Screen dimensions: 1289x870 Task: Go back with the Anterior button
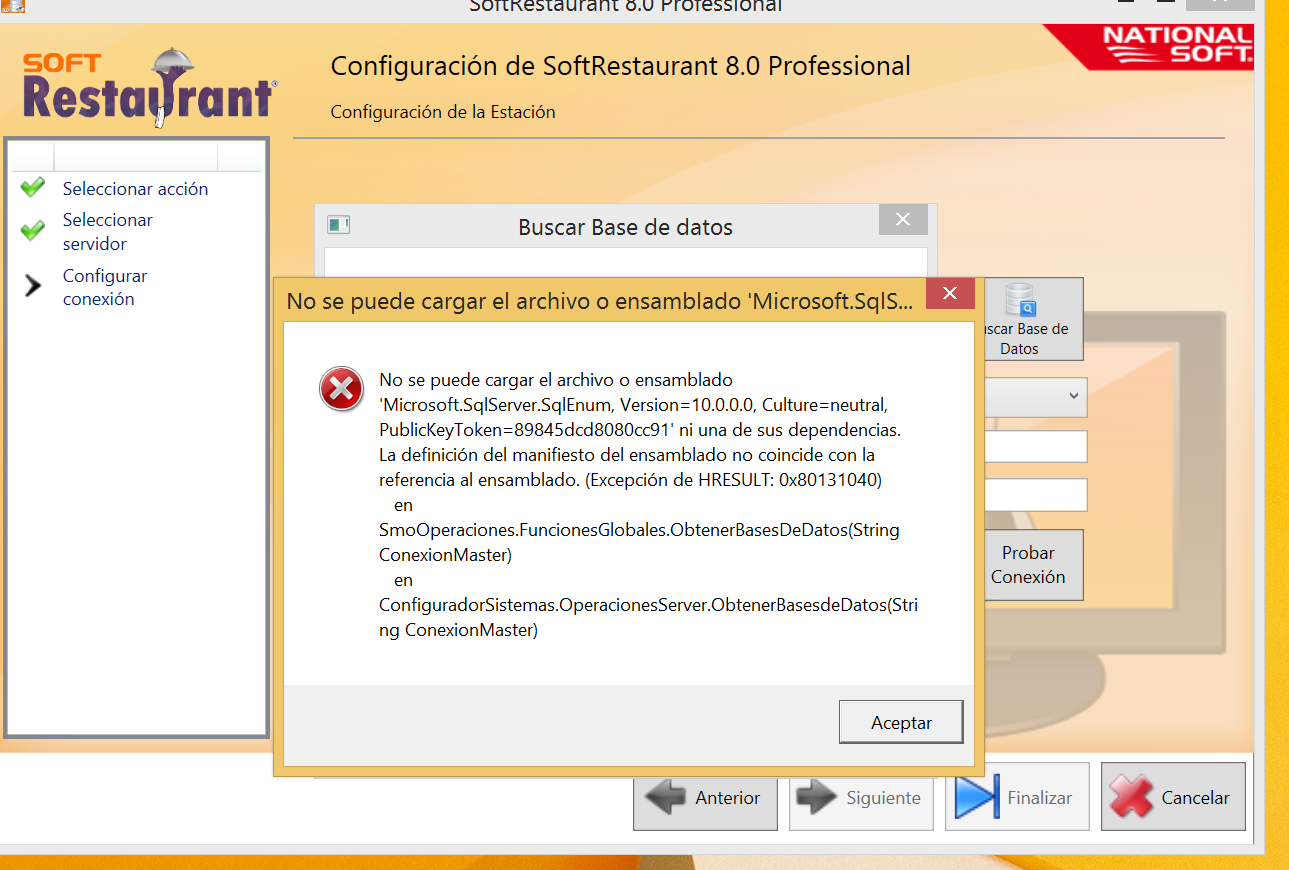(705, 797)
